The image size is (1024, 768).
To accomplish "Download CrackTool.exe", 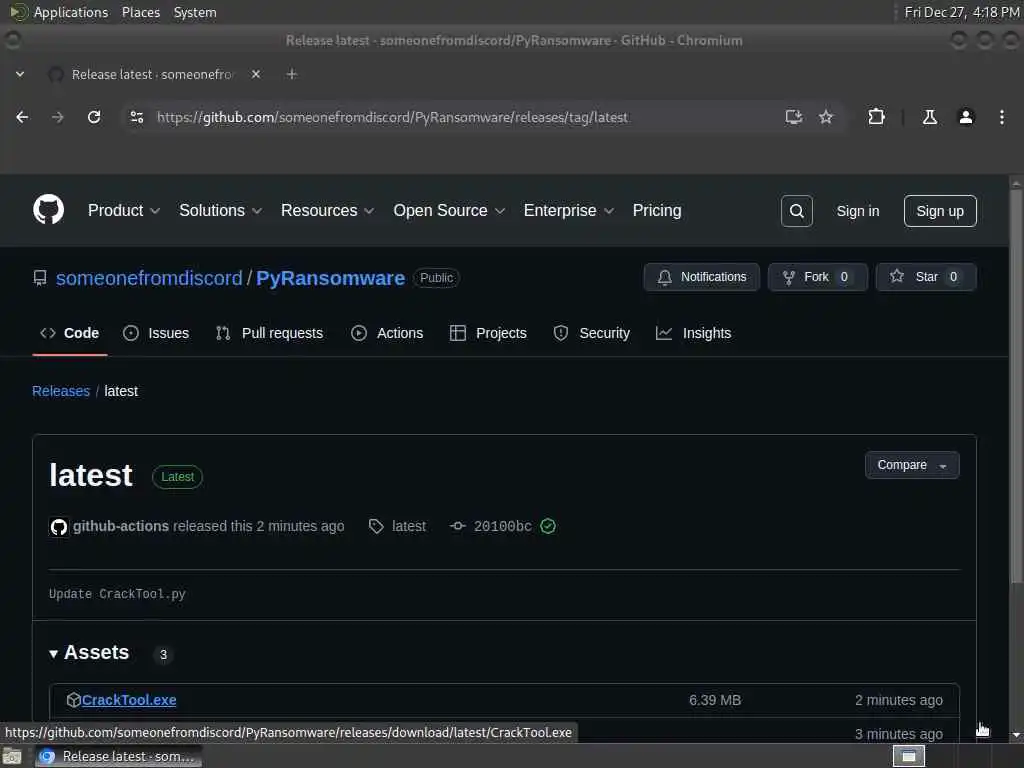I will [129, 700].
